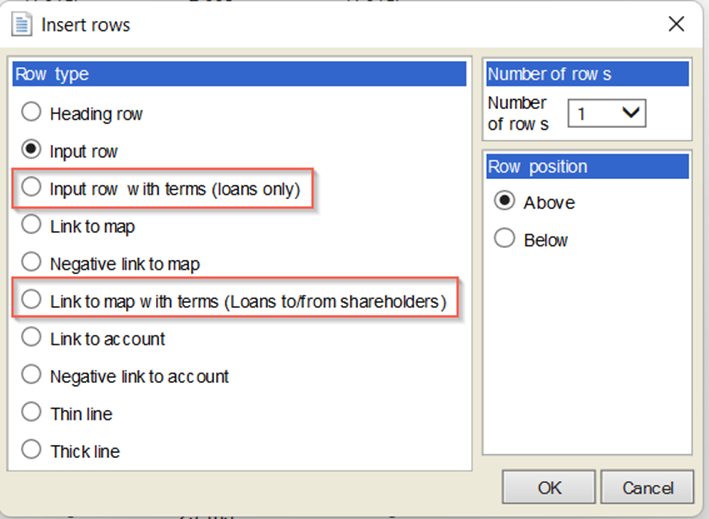The image size is (709, 519).
Task: Set row position to Below
Action: [x=505, y=239]
